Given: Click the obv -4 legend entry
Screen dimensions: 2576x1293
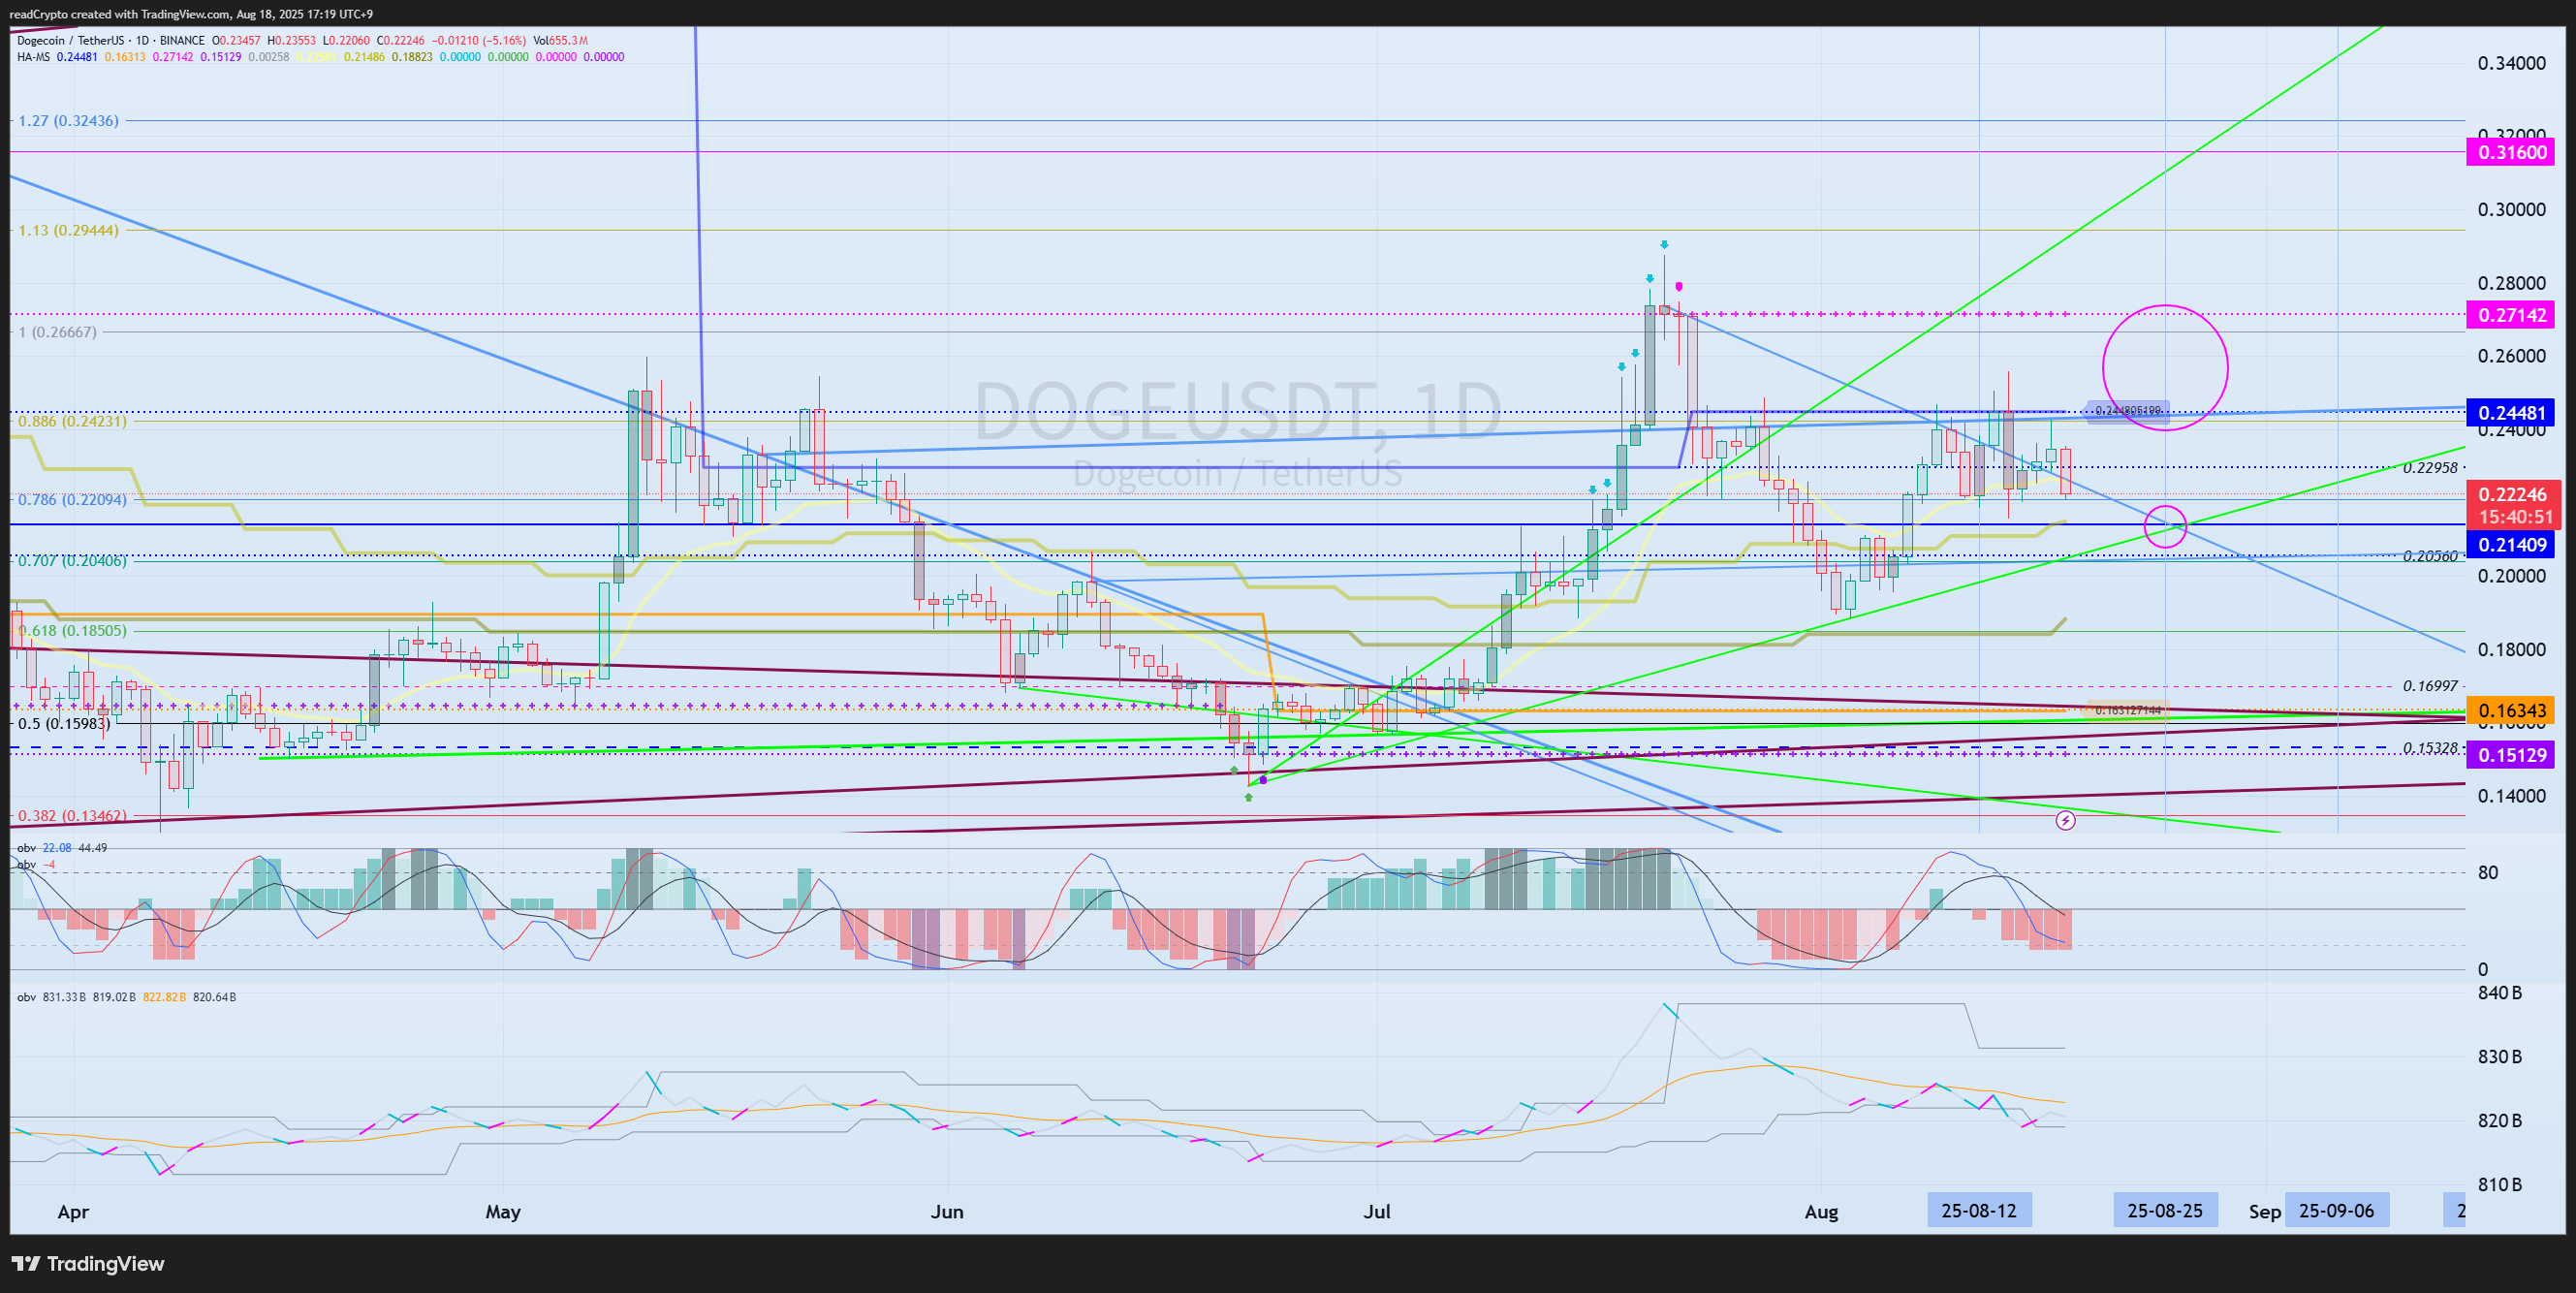Looking at the screenshot, I should tap(36, 864).
